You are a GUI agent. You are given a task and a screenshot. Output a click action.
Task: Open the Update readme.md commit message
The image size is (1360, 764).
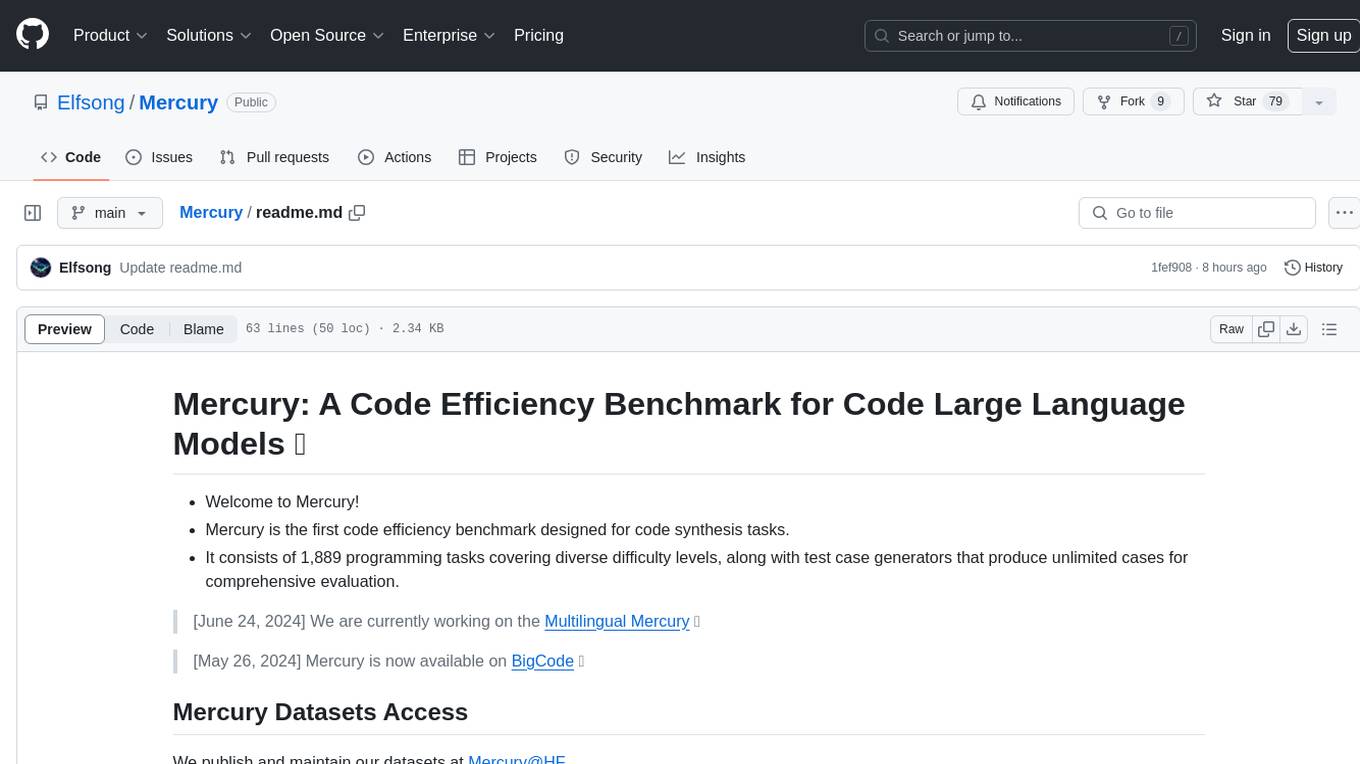tap(180, 267)
